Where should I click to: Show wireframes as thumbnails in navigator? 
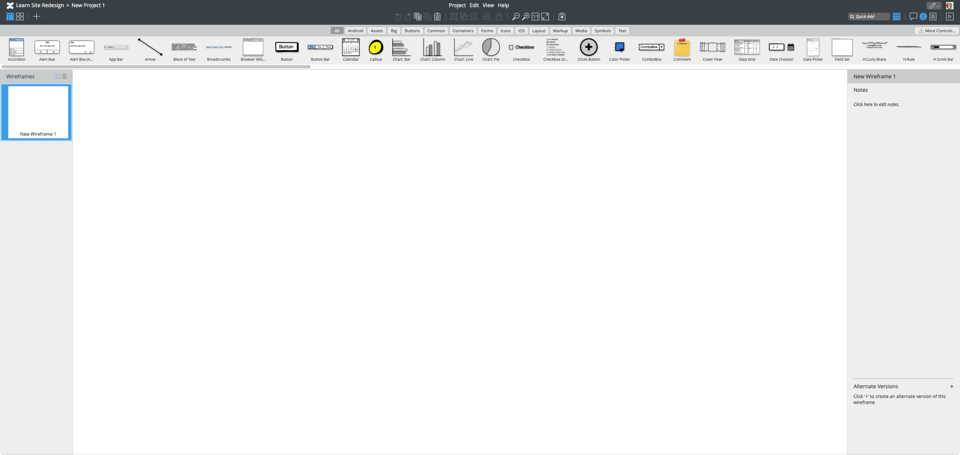coord(58,77)
